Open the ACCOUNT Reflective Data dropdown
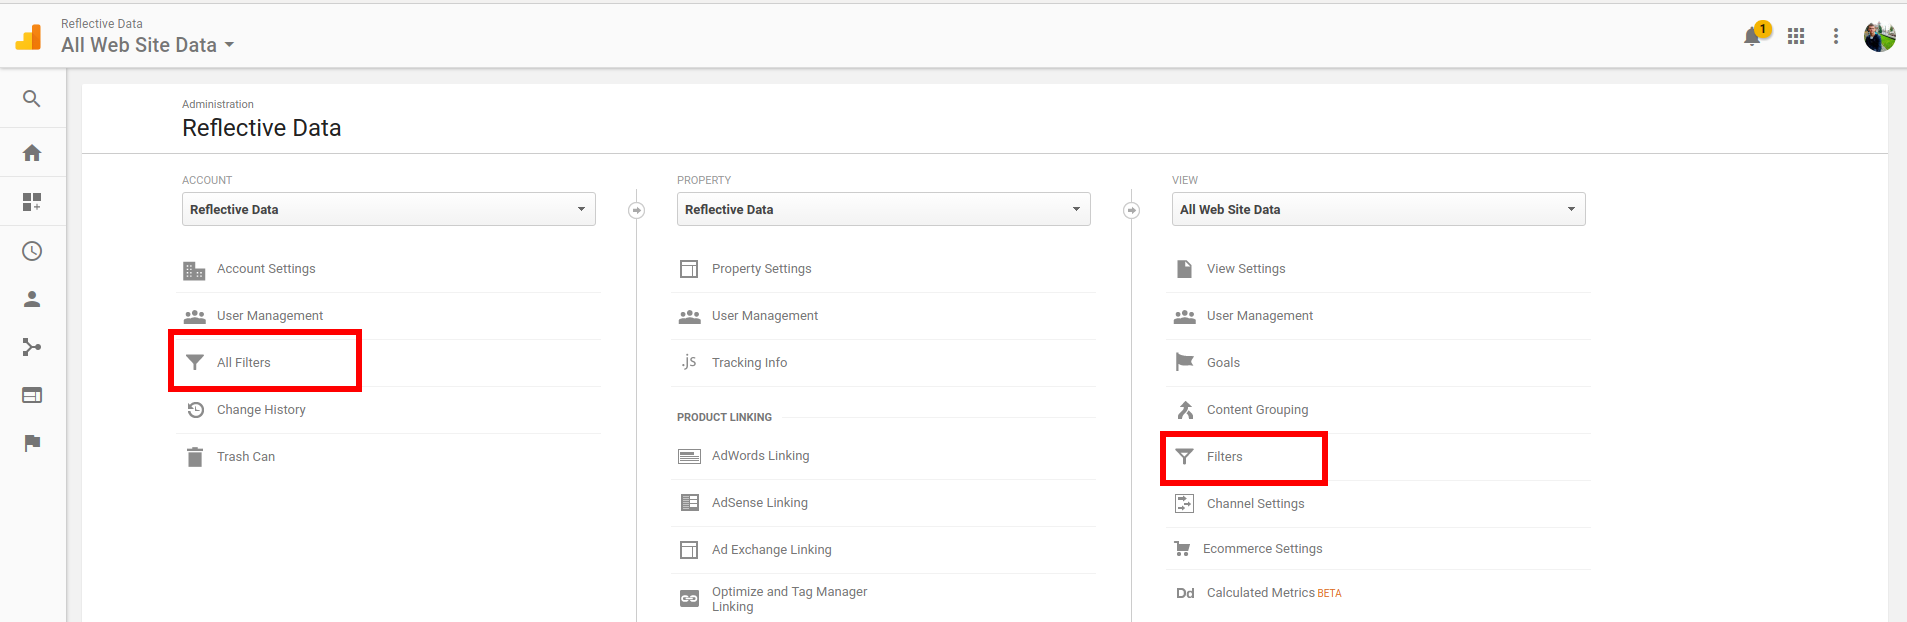Screen dimensions: 1907x622 point(389,209)
